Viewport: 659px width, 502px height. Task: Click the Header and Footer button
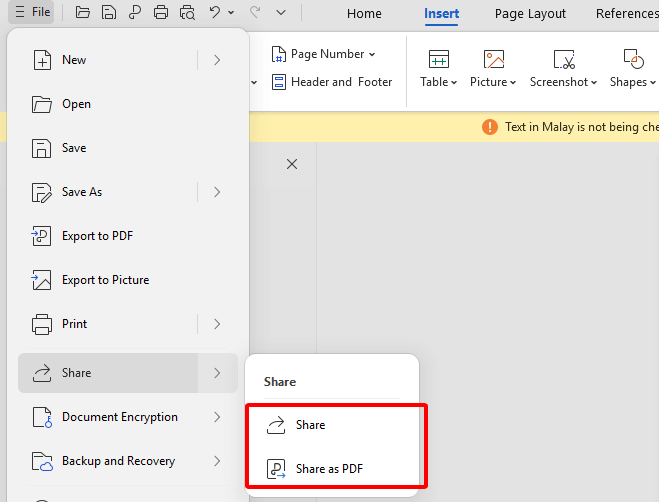332,82
